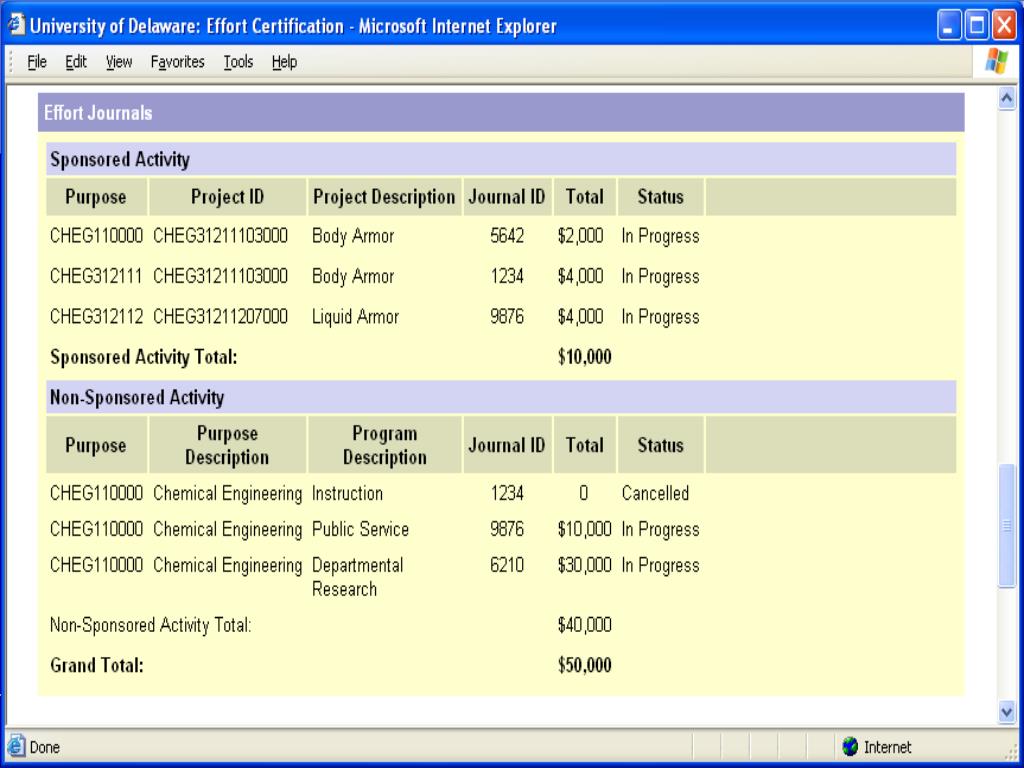Click the Effort Journals section header
The width and height of the screenshot is (1024, 768).
501,112
